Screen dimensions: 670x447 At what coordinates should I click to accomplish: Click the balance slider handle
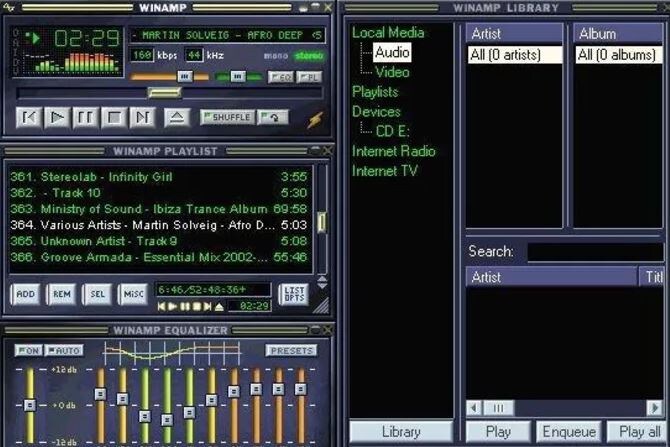tap(238, 76)
